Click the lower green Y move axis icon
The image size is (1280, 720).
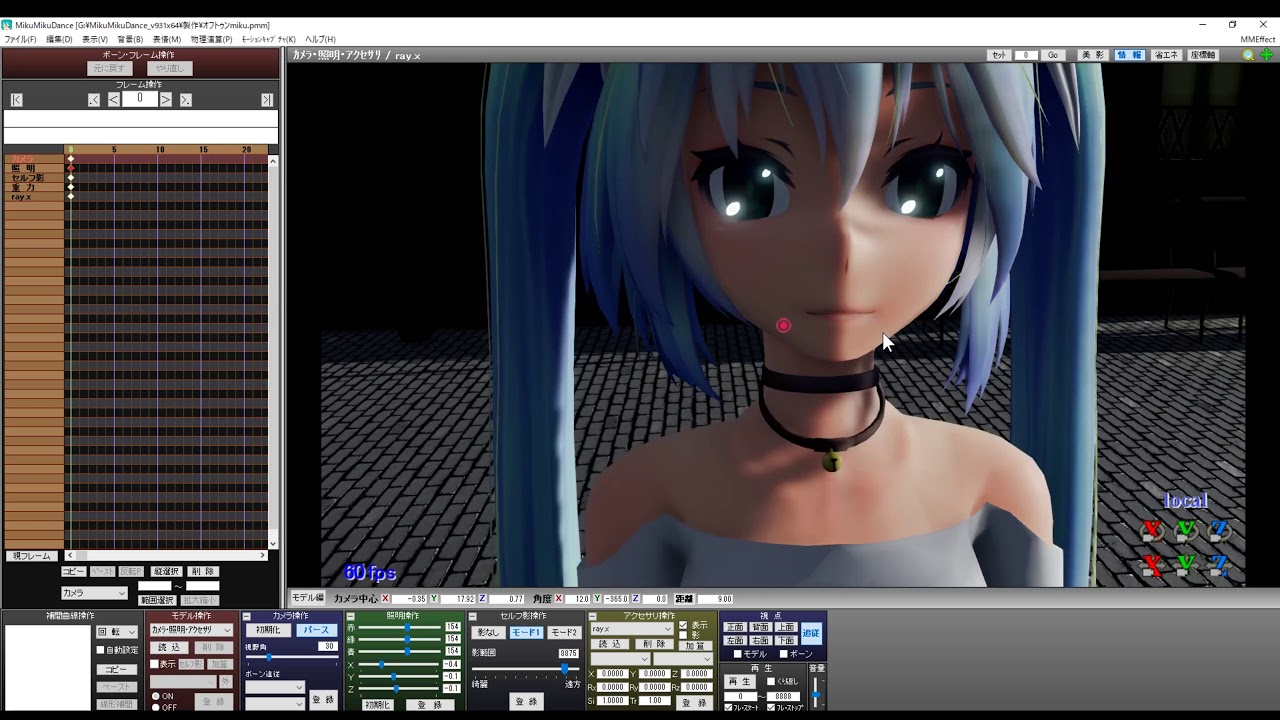[1186, 565]
